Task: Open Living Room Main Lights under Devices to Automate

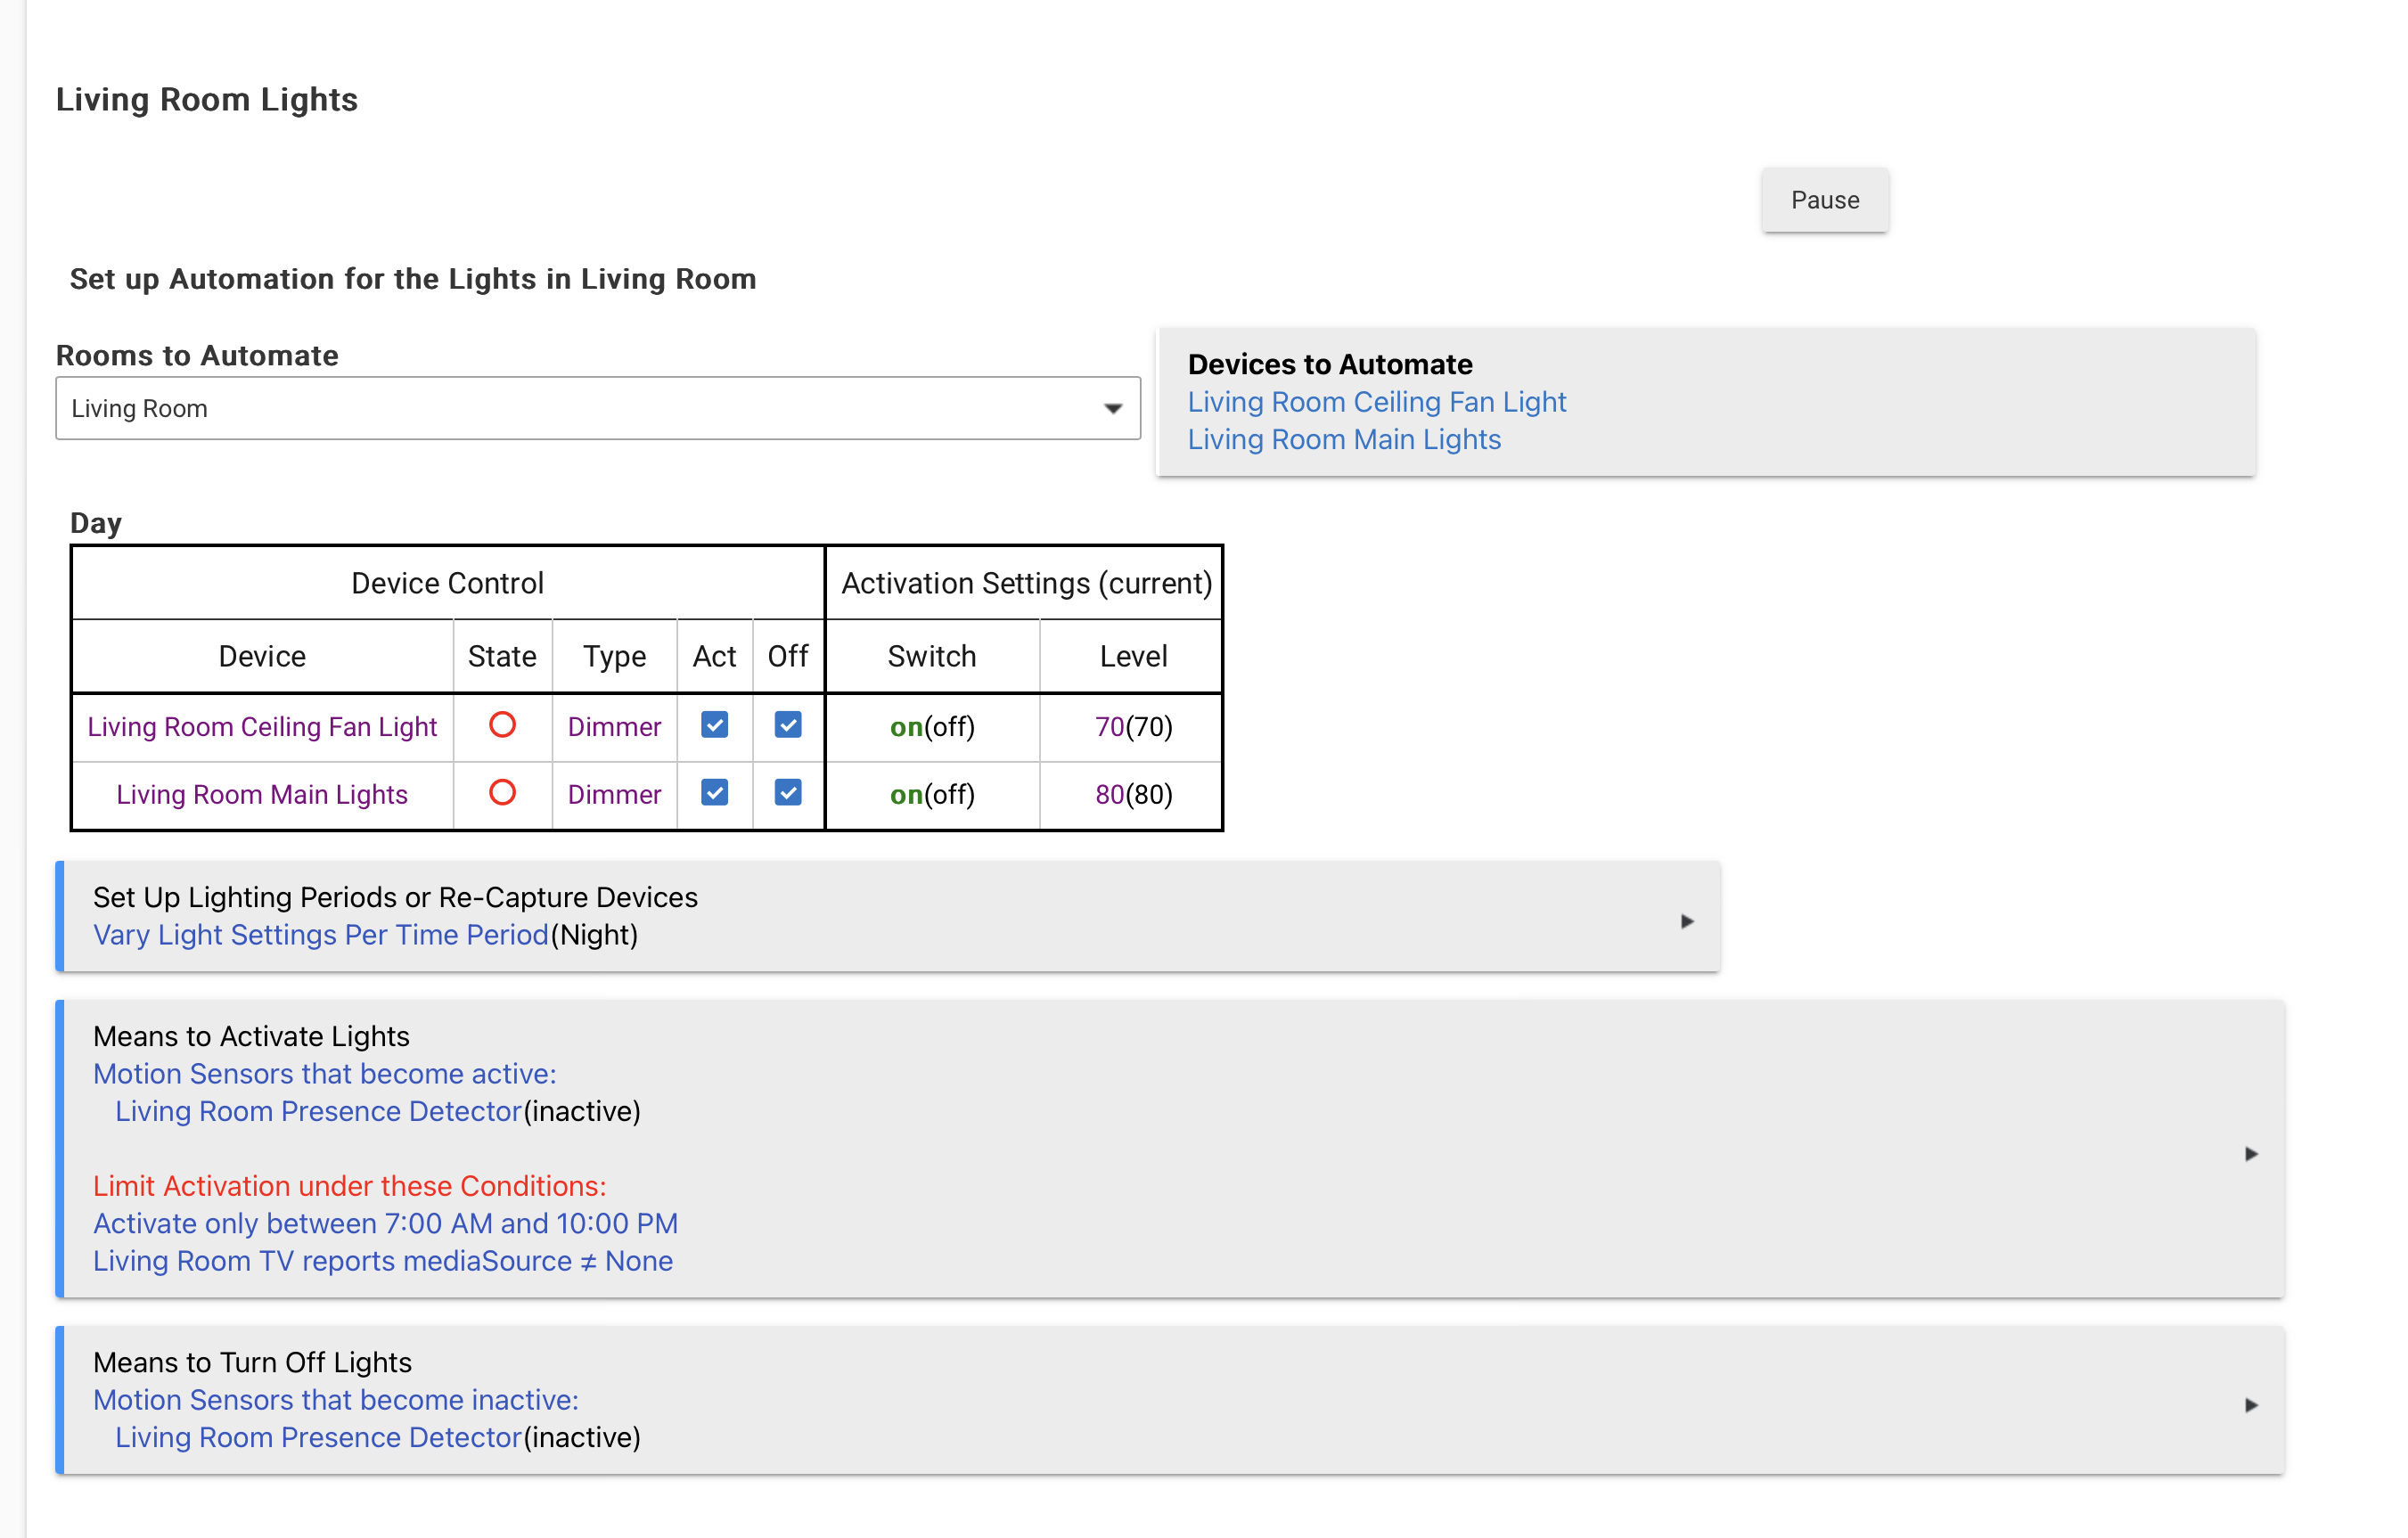Action: point(1343,440)
